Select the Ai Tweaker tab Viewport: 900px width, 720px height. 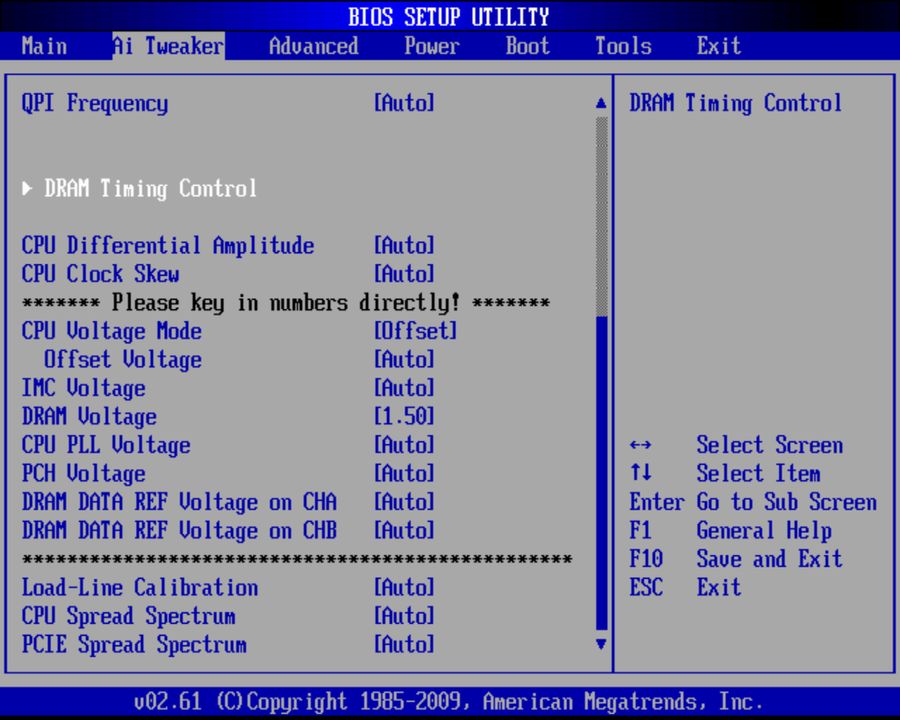pos(168,46)
